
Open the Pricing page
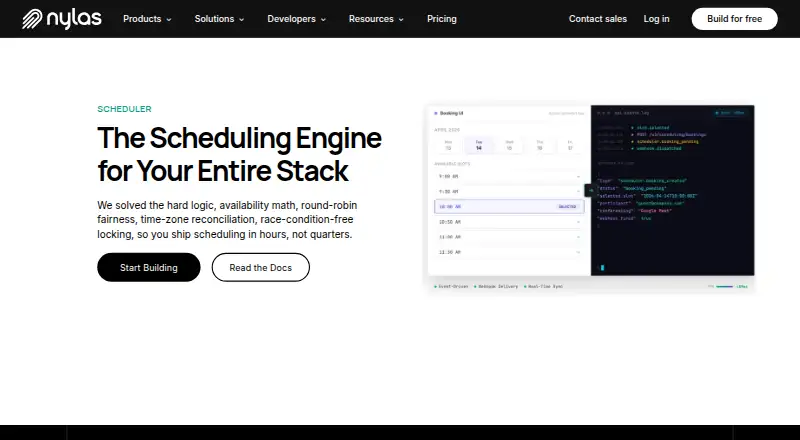(442, 19)
